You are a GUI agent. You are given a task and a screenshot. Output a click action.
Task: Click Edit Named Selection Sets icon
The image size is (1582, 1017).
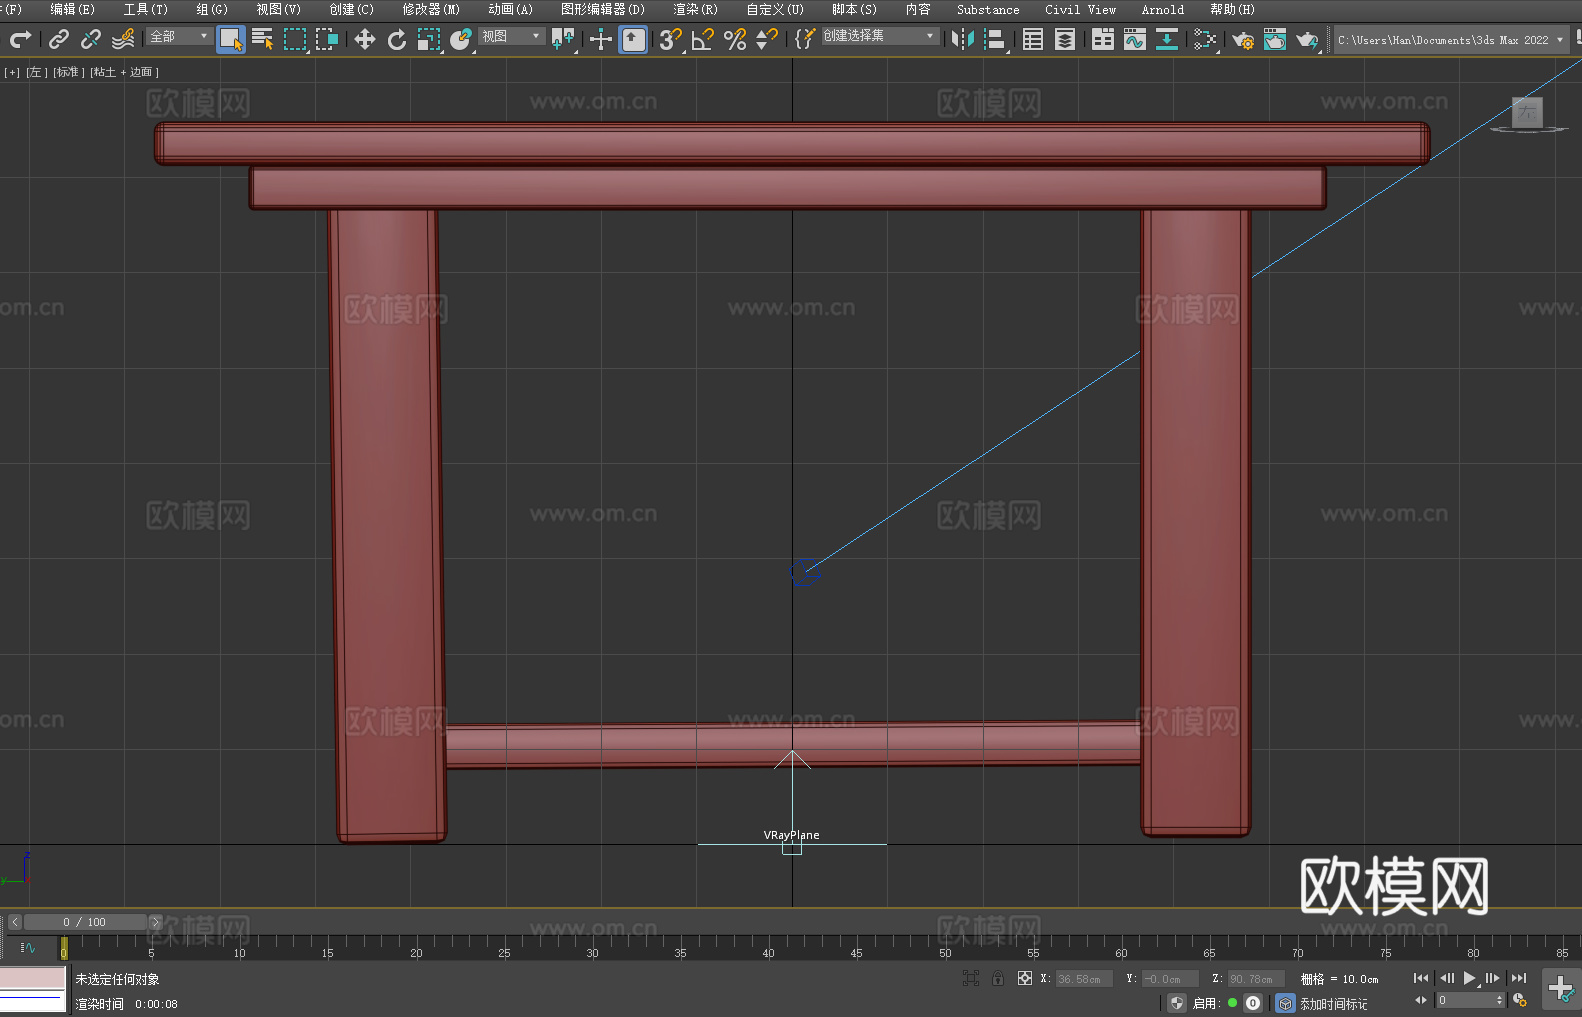point(805,39)
